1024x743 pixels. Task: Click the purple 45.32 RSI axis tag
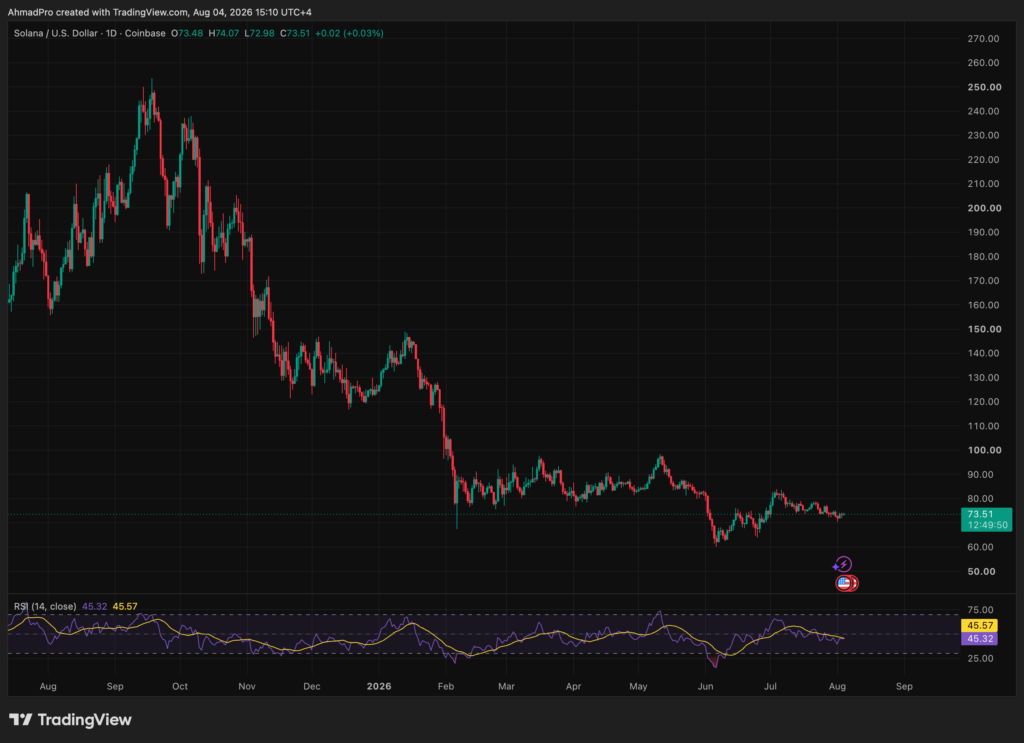tap(979, 639)
